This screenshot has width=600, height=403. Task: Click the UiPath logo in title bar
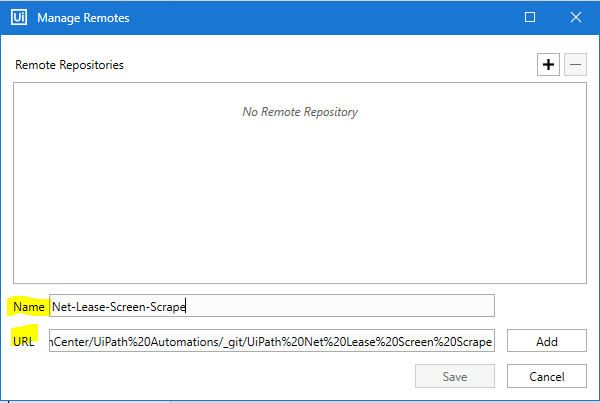[x=19, y=17]
